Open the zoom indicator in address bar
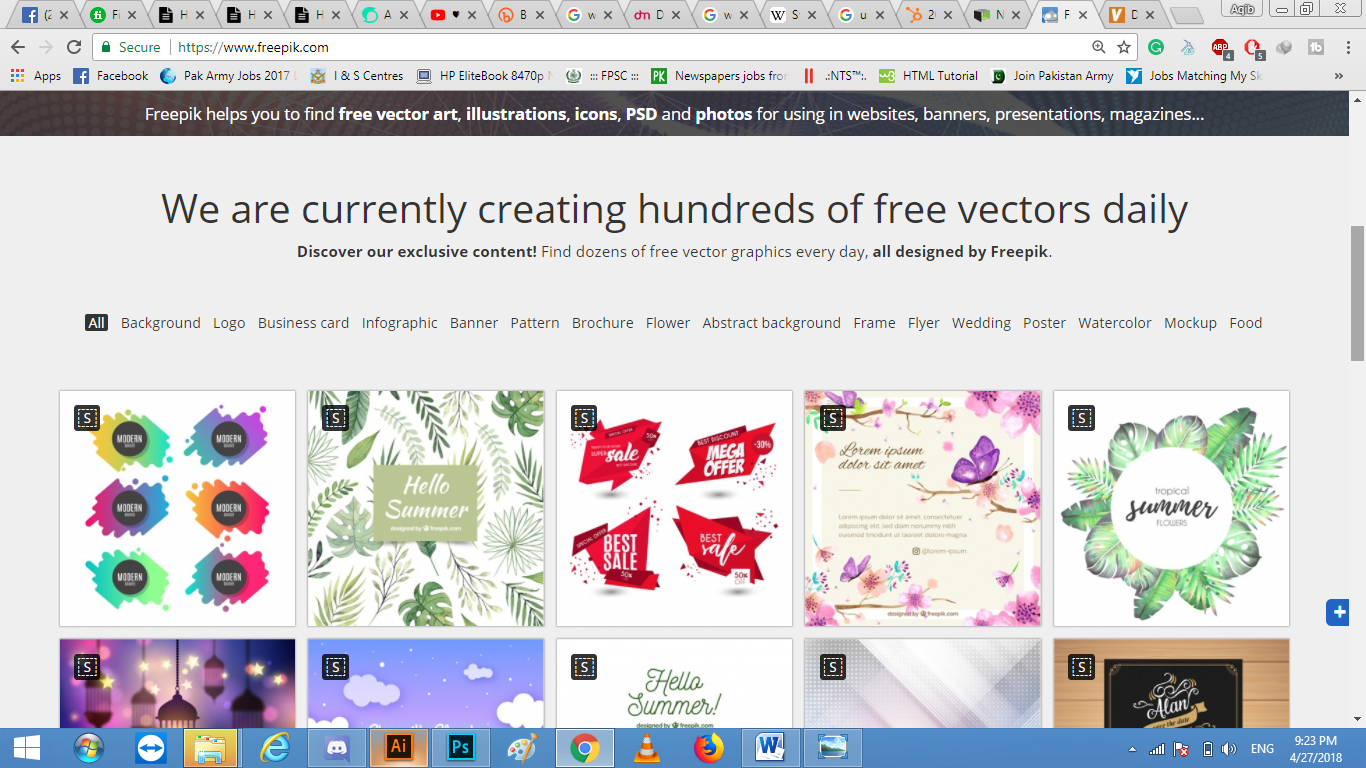Image resolution: width=1366 pixels, height=768 pixels. (x=1098, y=47)
